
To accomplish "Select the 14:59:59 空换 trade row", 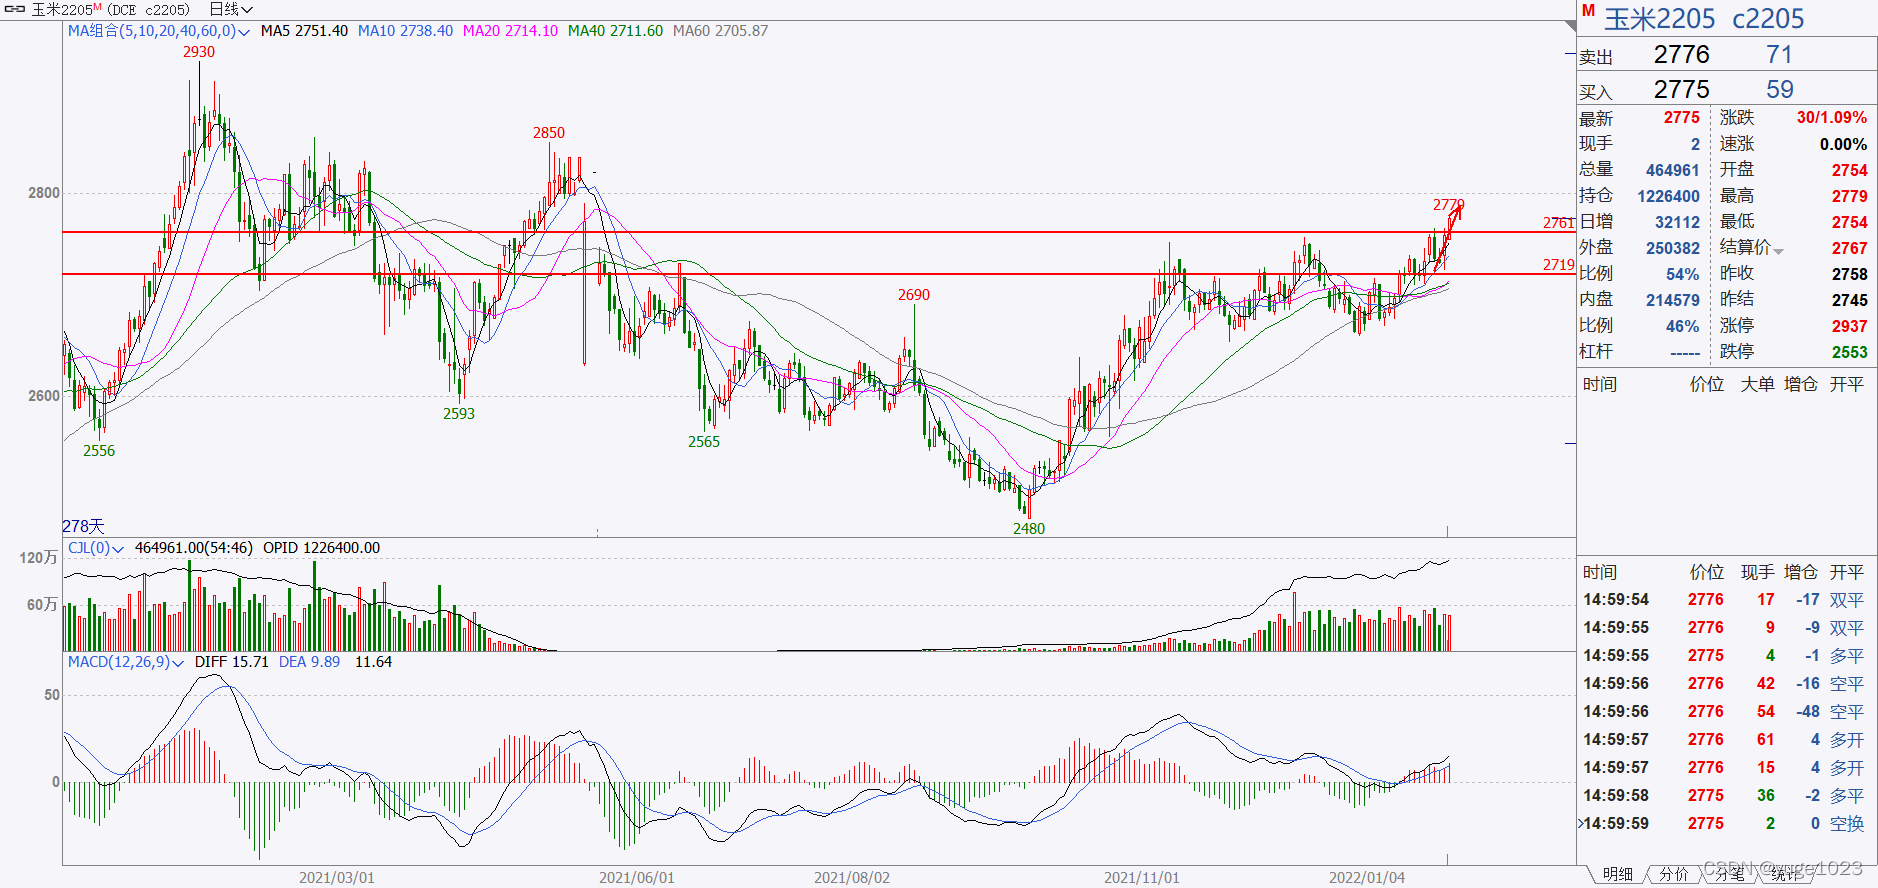I will tap(1726, 824).
